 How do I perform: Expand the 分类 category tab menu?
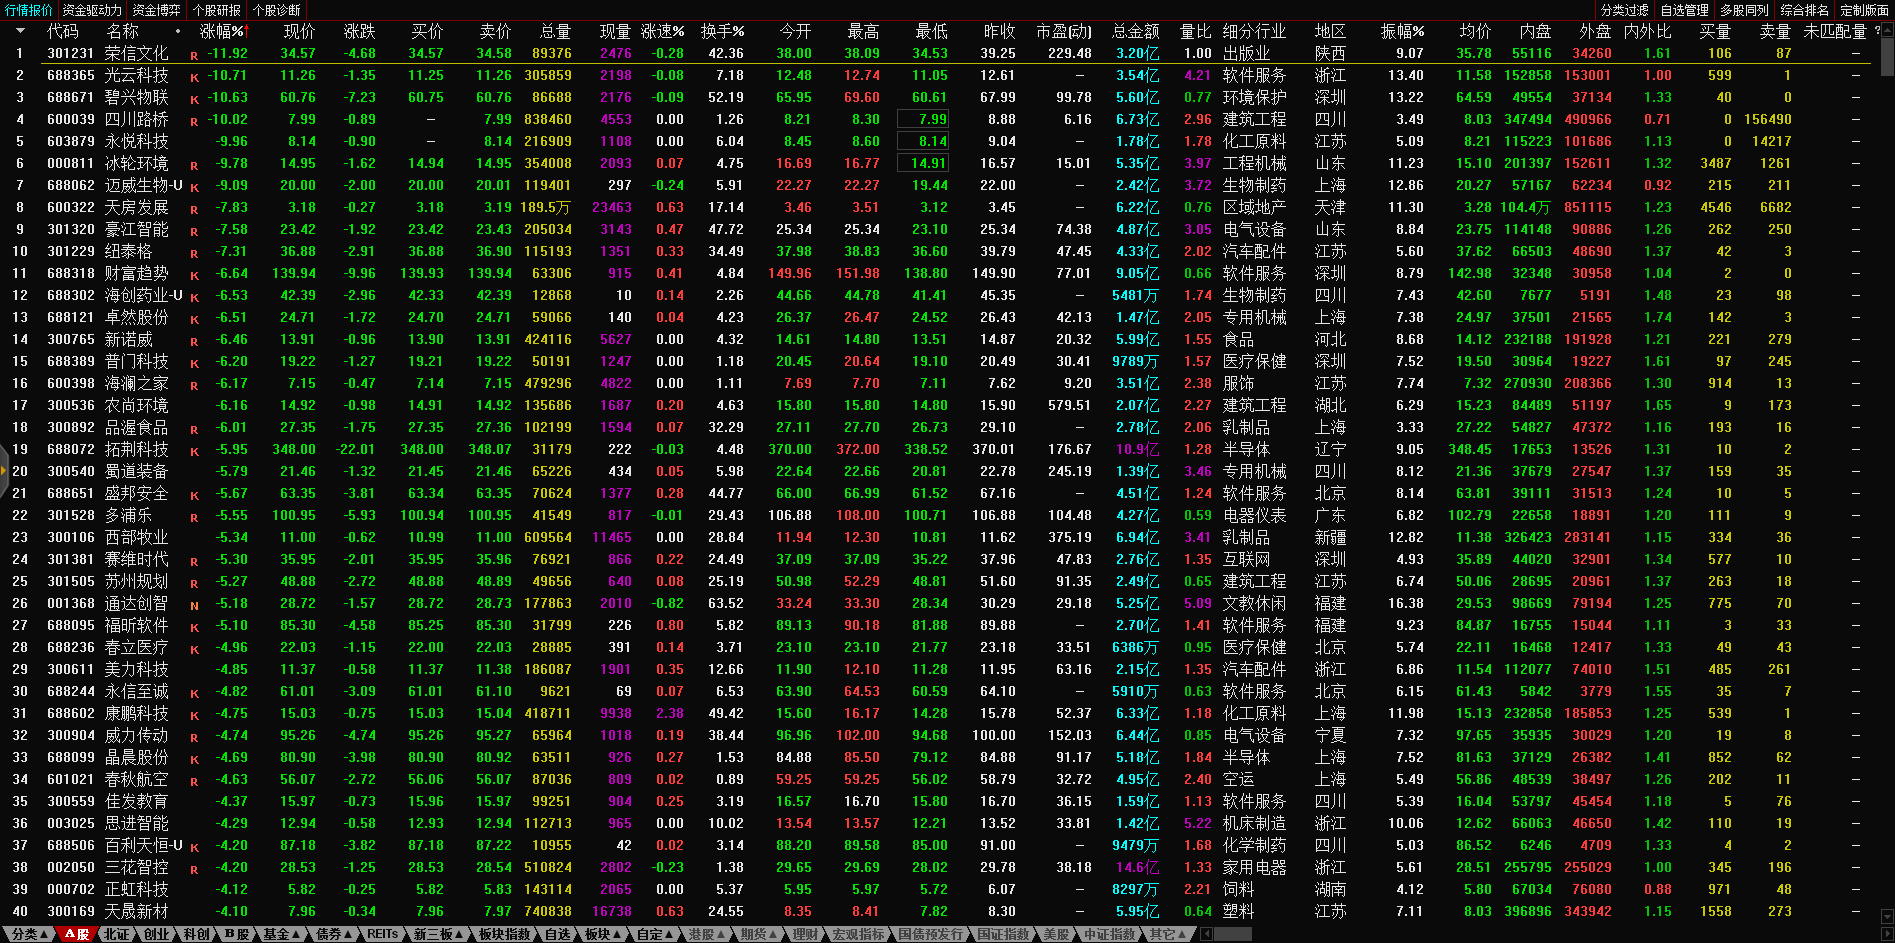(x=29, y=934)
